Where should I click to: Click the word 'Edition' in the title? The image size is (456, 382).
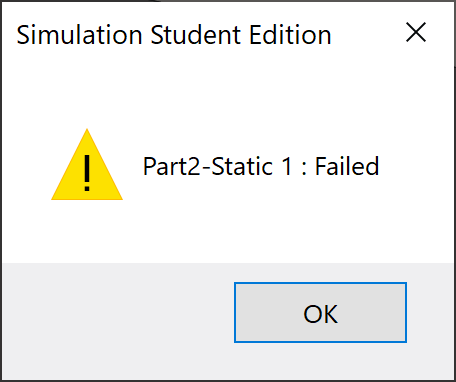click(x=290, y=35)
